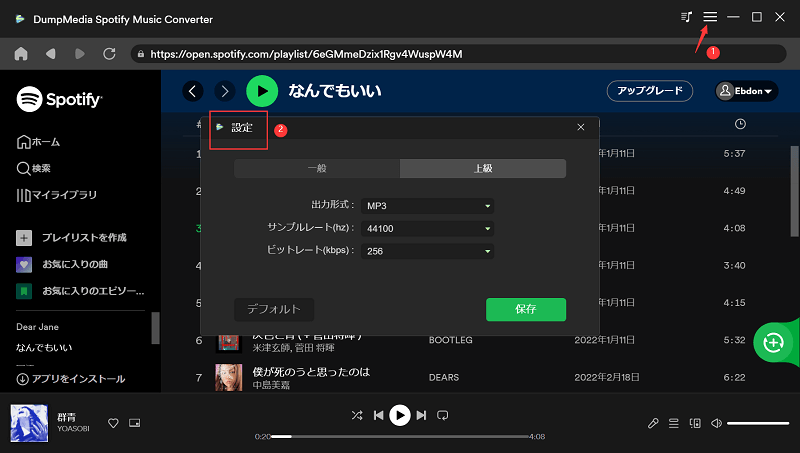Viewport: 800px width, 453px height.
Task: Open the サンプルレート 44100 dropdown
Action: pyautogui.click(x=427, y=229)
